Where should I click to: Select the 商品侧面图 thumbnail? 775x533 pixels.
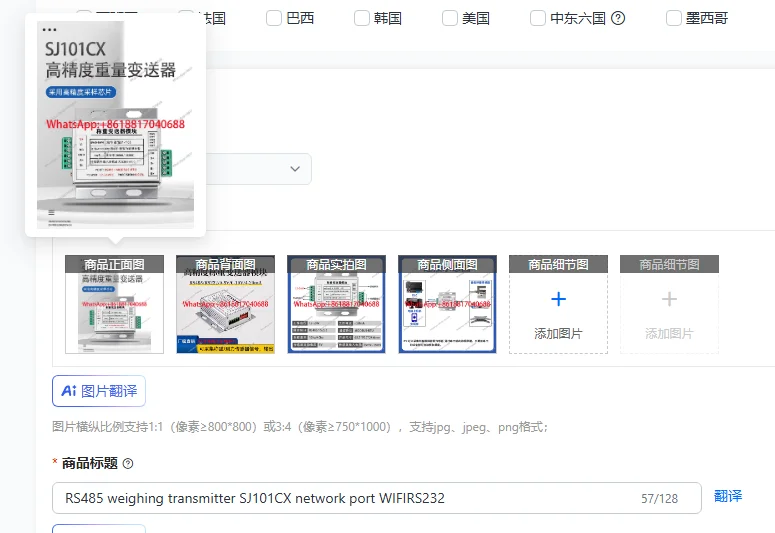click(447, 304)
